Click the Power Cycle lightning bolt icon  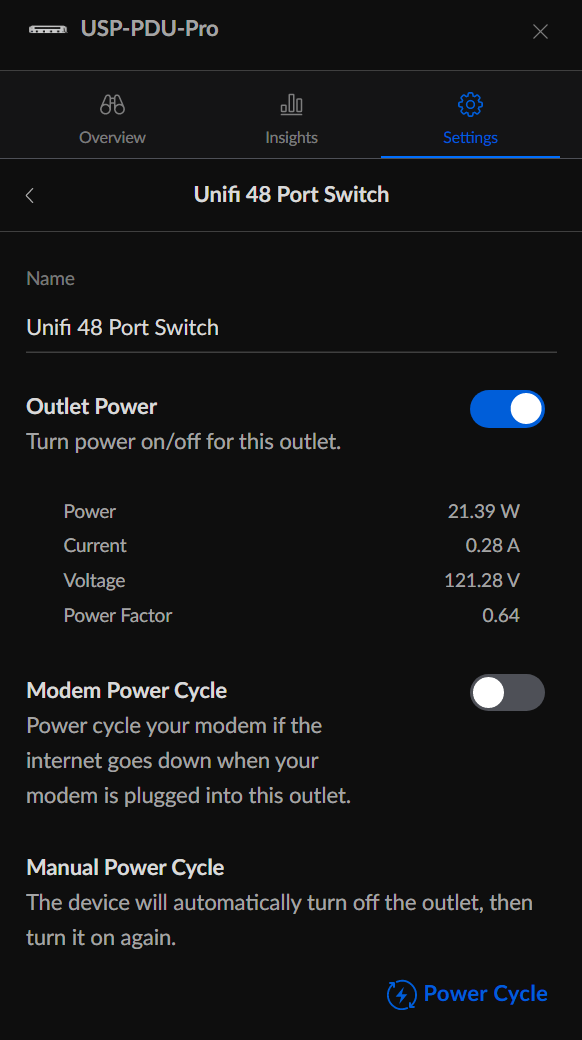click(x=401, y=994)
